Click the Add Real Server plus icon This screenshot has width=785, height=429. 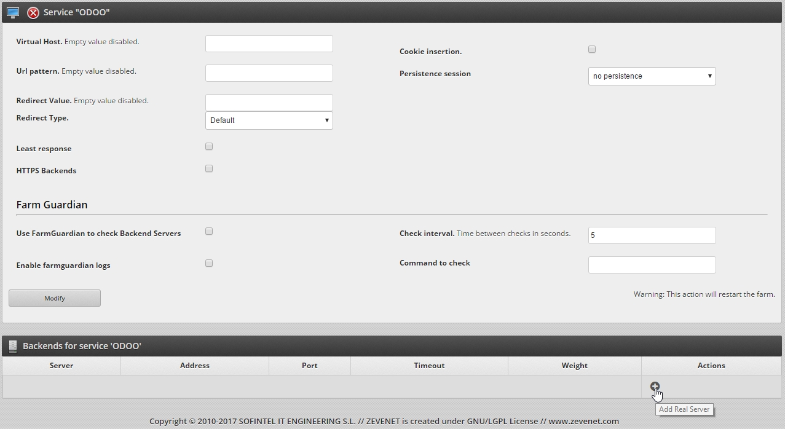pos(655,387)
